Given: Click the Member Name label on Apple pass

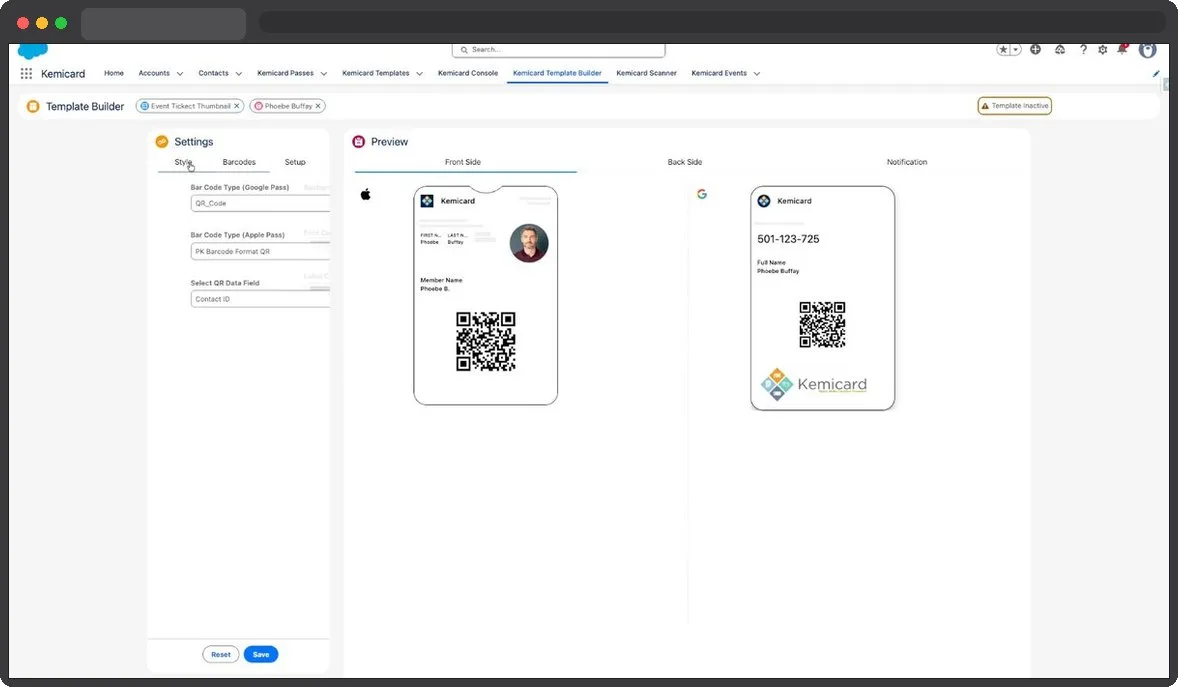Looking at the screenshot, I should pos(441,280).
